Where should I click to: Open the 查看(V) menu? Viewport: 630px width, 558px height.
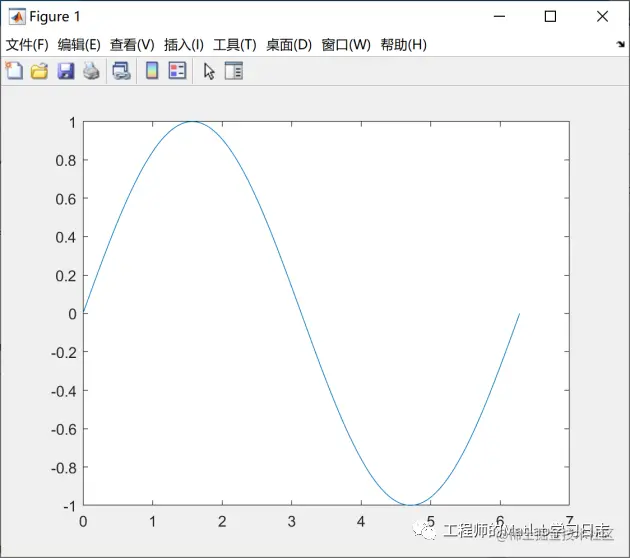point(132,45)
